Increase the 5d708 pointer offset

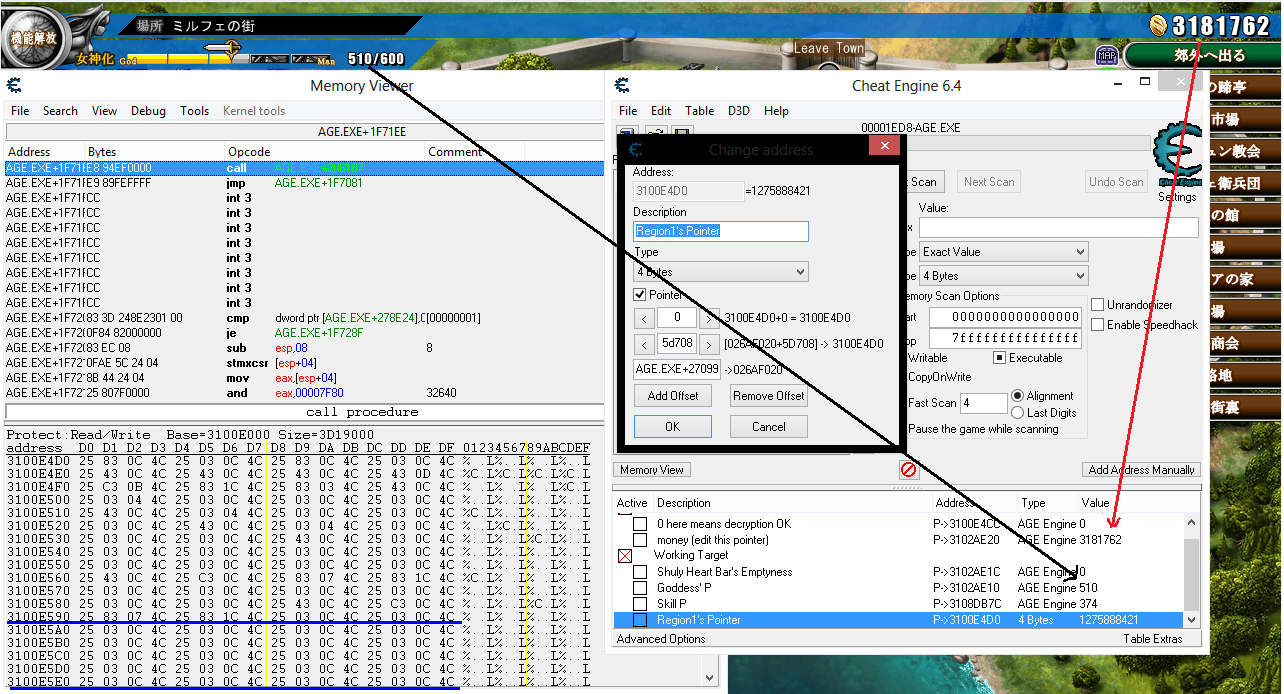709,345
